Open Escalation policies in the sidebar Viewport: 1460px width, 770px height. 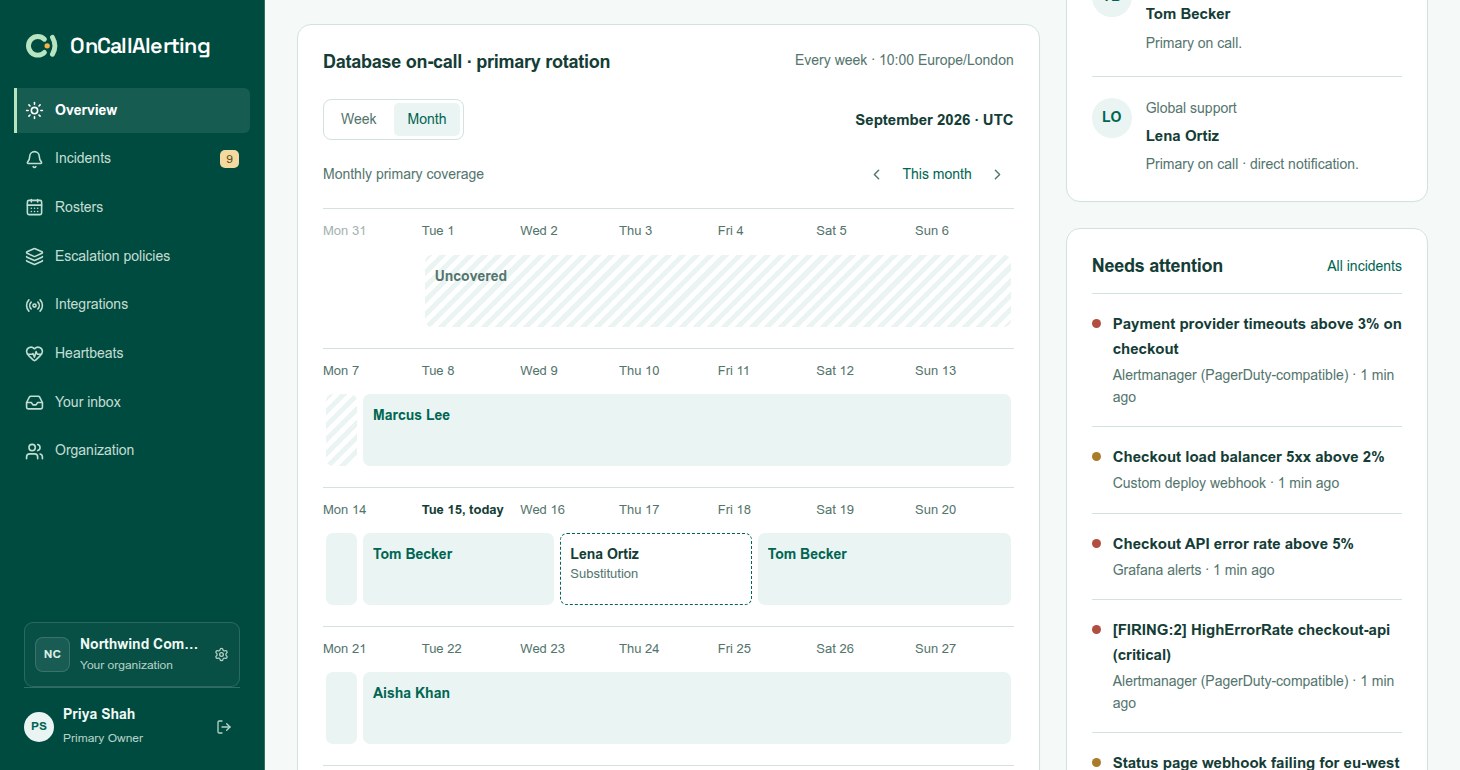[x=132, y=256]
